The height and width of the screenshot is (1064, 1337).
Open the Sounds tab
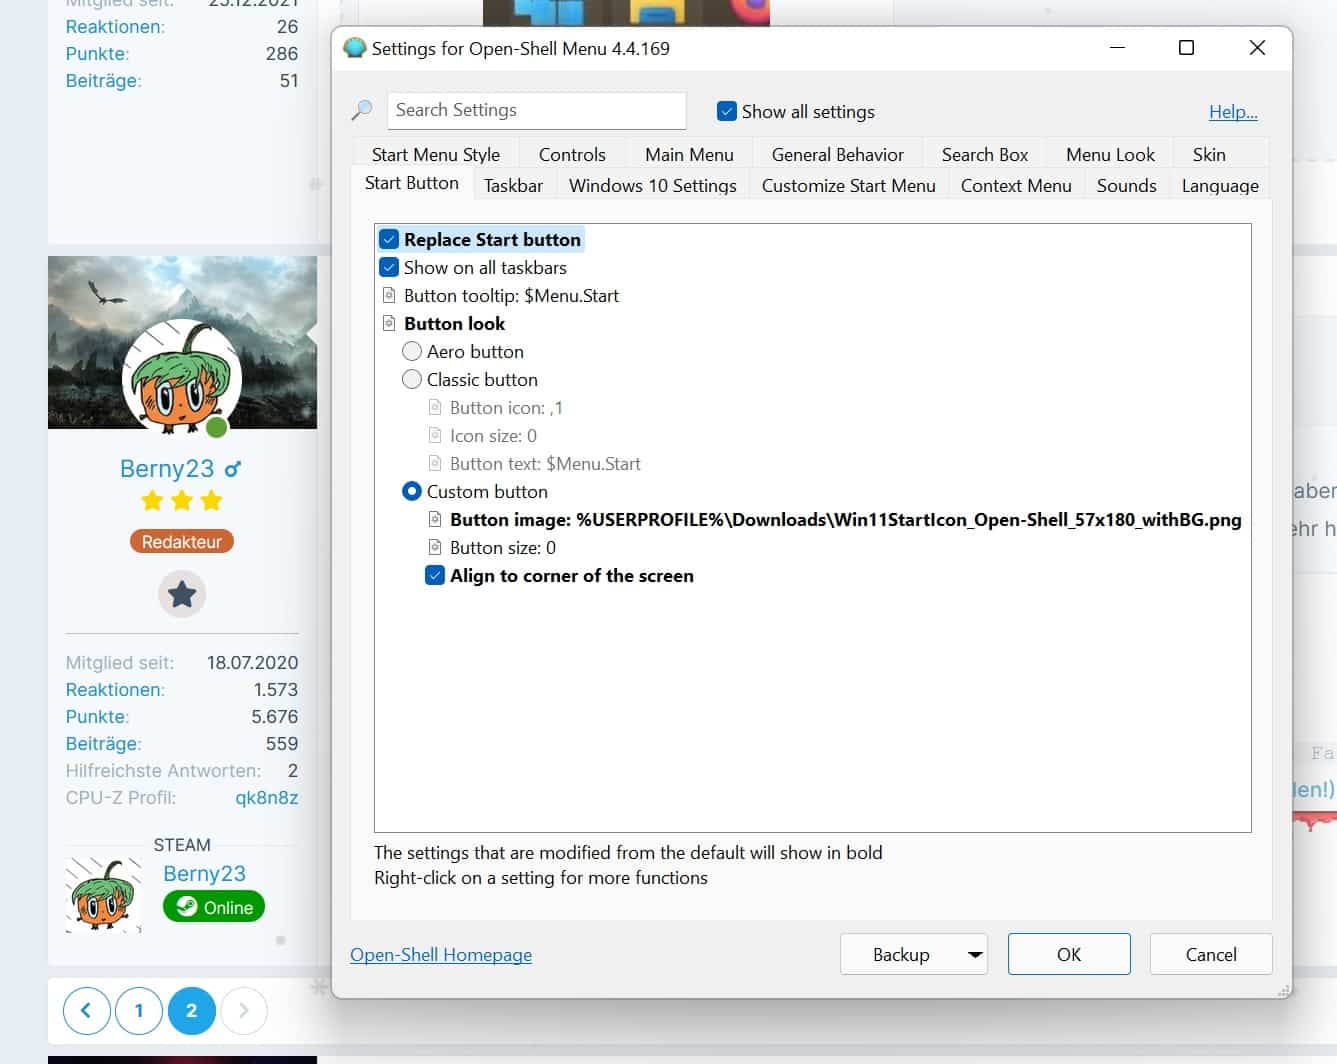coord(1127,185)
